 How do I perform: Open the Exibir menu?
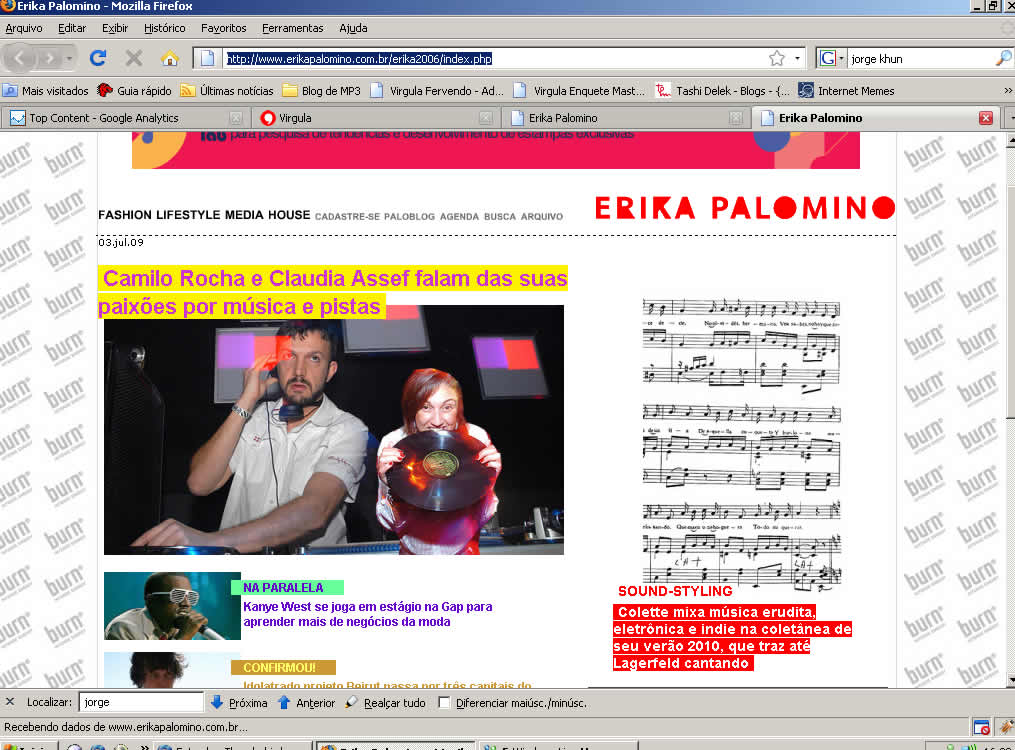pos(115,28)
